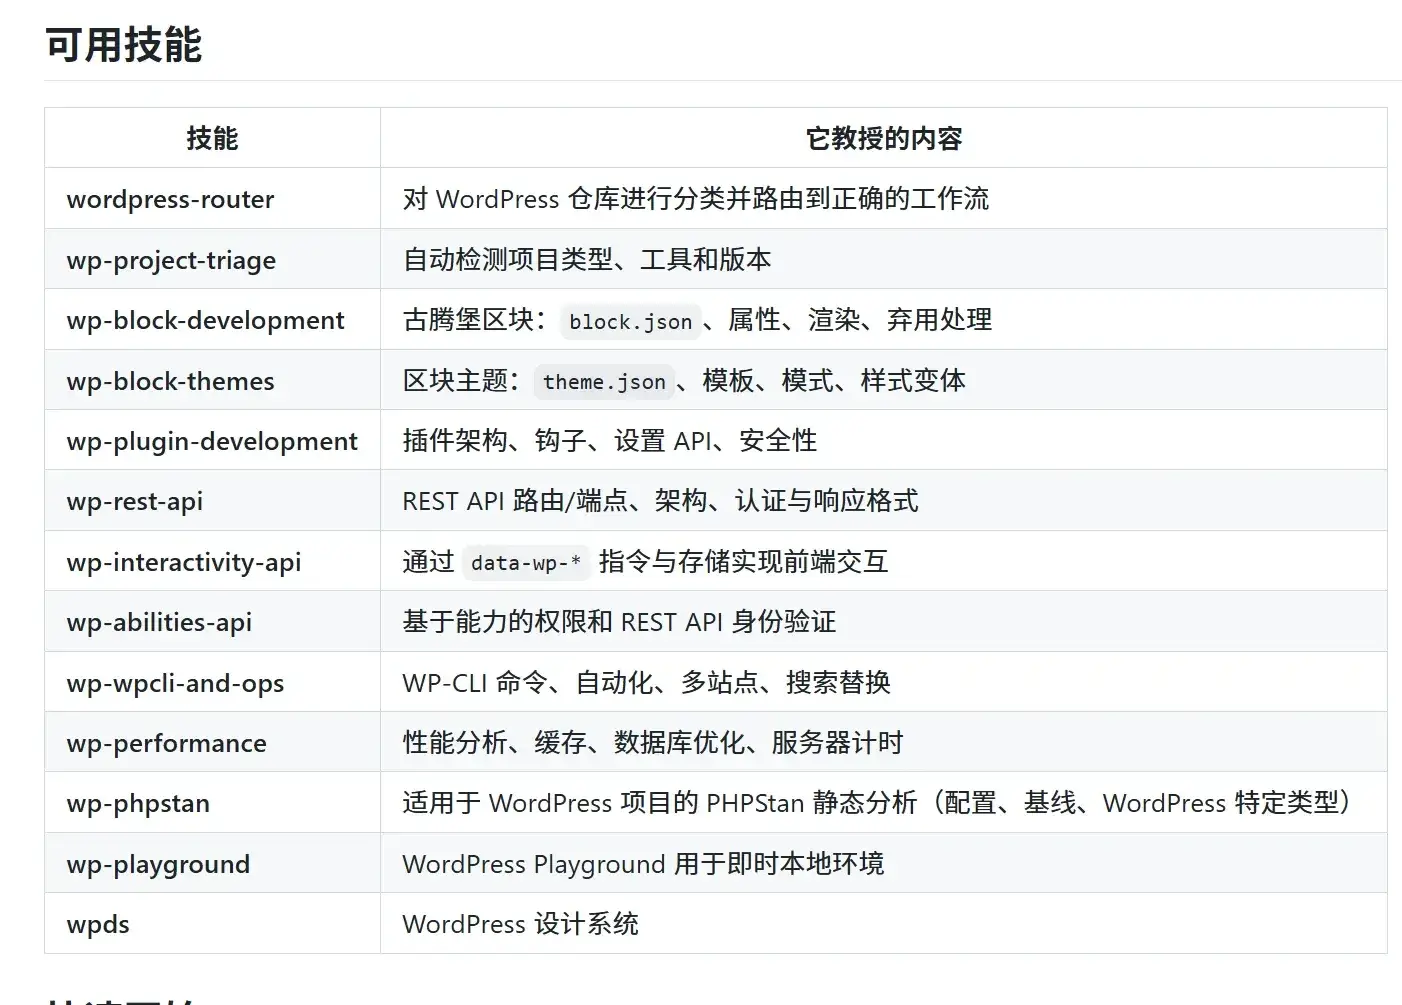Click the wp-playground skill name
This screenshot has width=1402, height=1005.
158,864
